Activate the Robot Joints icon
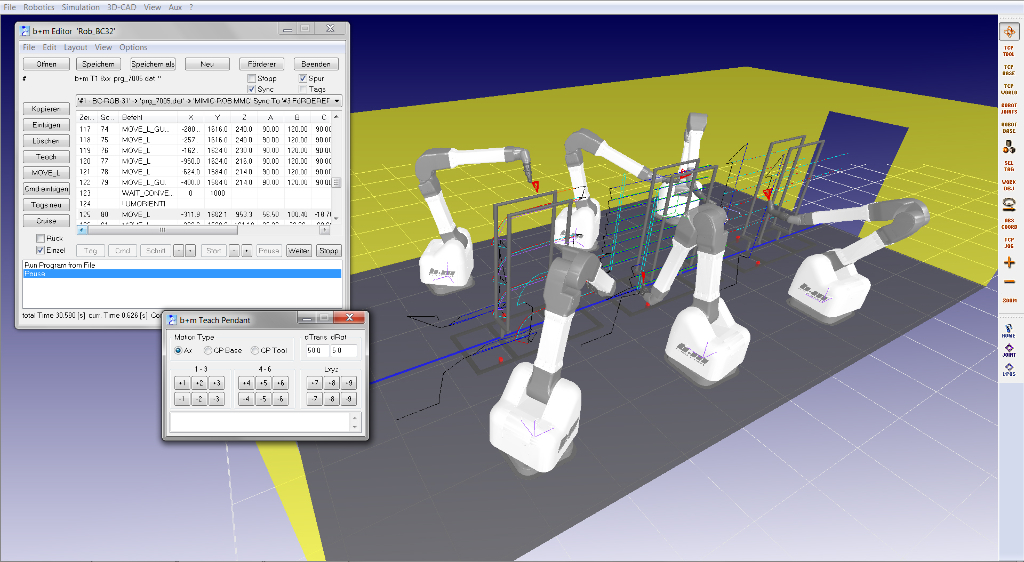Viewport: 1024px width, 562px height. pyautogui.click(x=1008, y=106)
